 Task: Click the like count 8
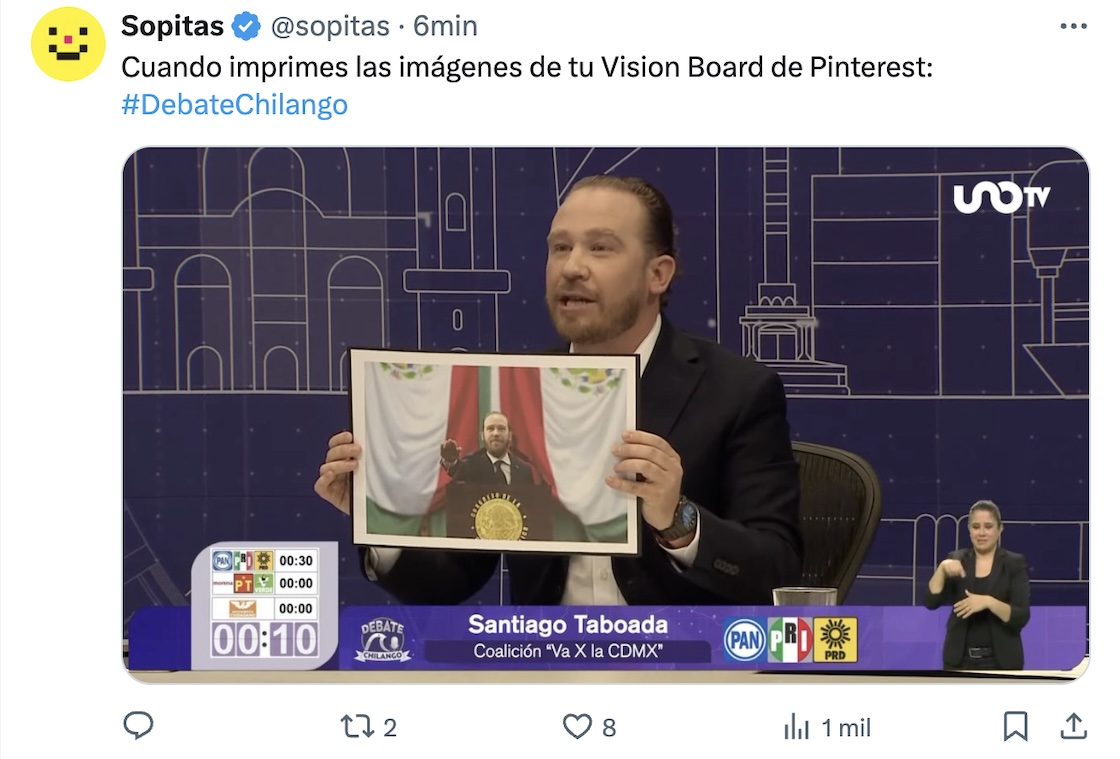[609, 728]
